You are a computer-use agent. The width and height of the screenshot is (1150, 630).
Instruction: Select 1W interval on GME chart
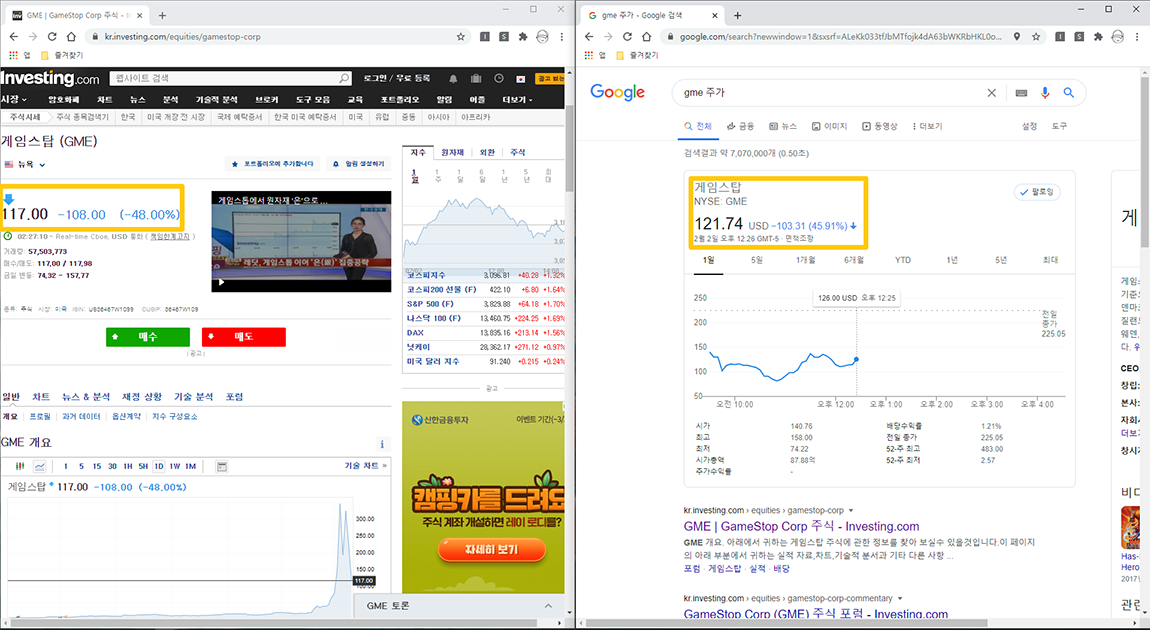point(175,466)
